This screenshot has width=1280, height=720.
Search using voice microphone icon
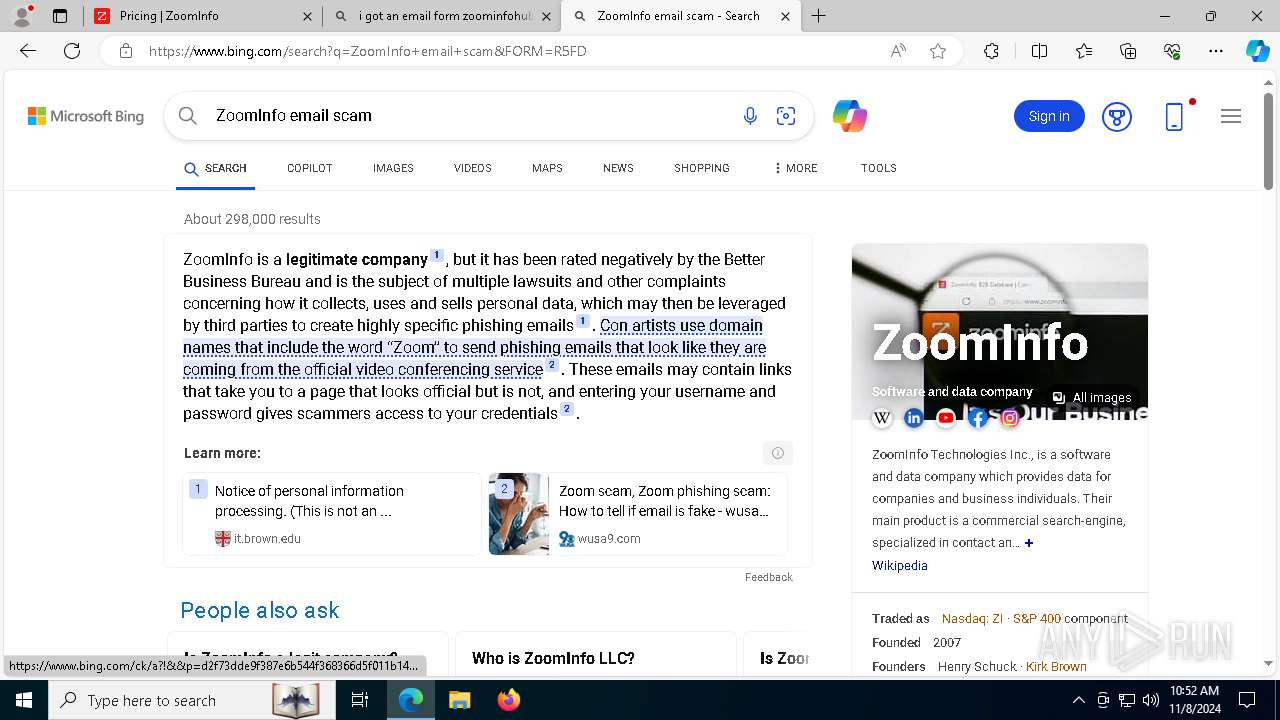pos(750,116)
